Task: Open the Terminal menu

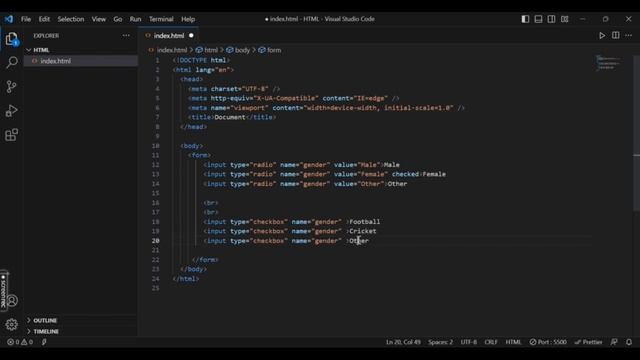Action: pos(161,19)
